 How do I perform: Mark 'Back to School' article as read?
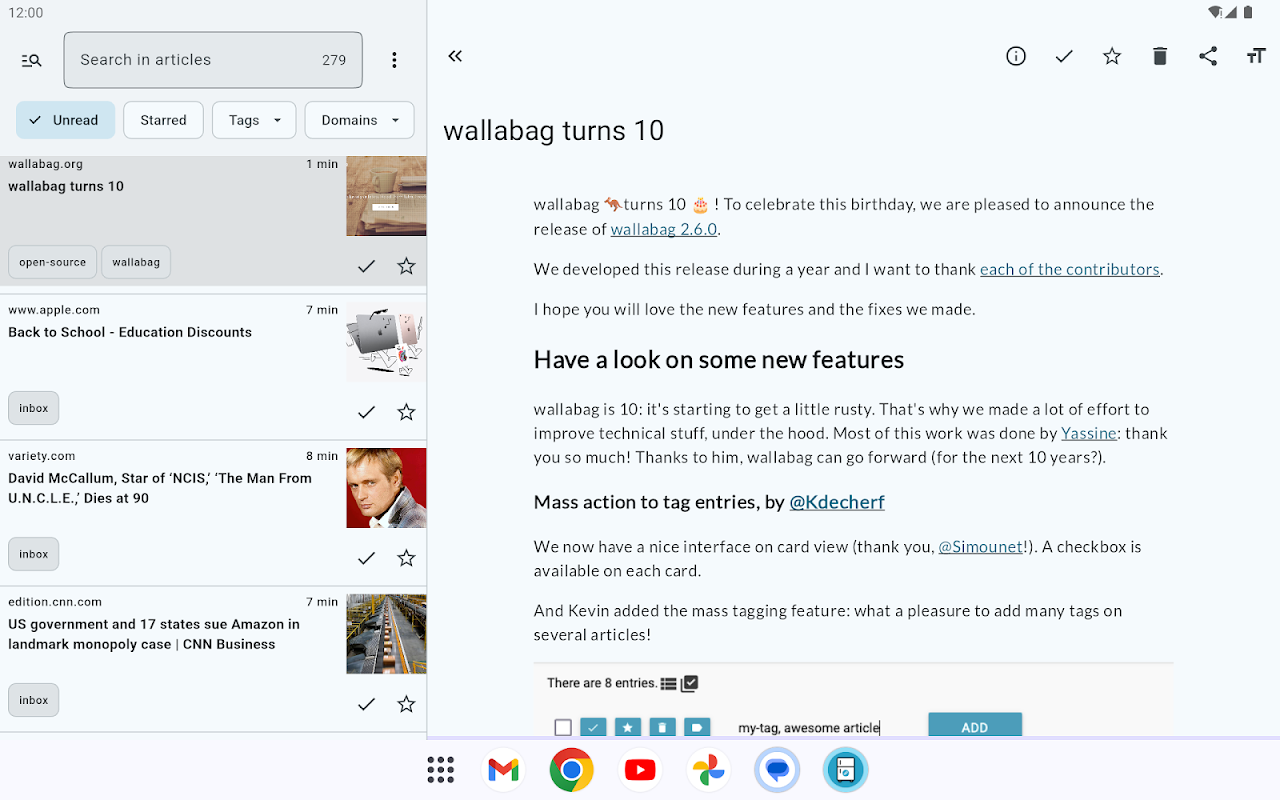point(366,412)
